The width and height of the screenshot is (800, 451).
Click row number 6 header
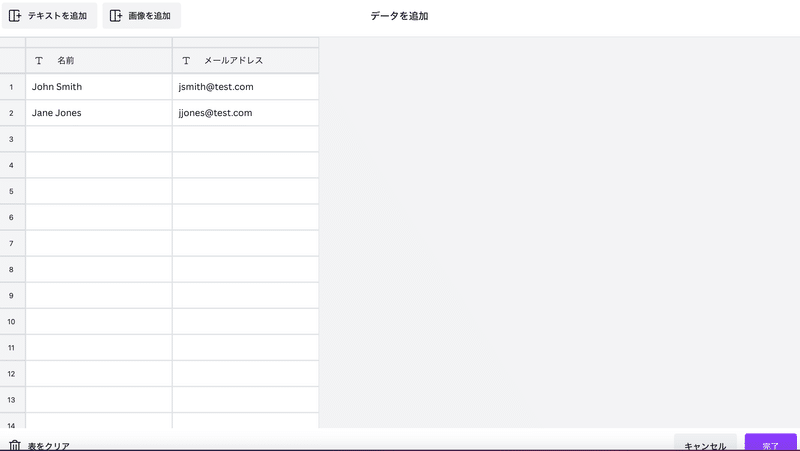click(12, 217)
